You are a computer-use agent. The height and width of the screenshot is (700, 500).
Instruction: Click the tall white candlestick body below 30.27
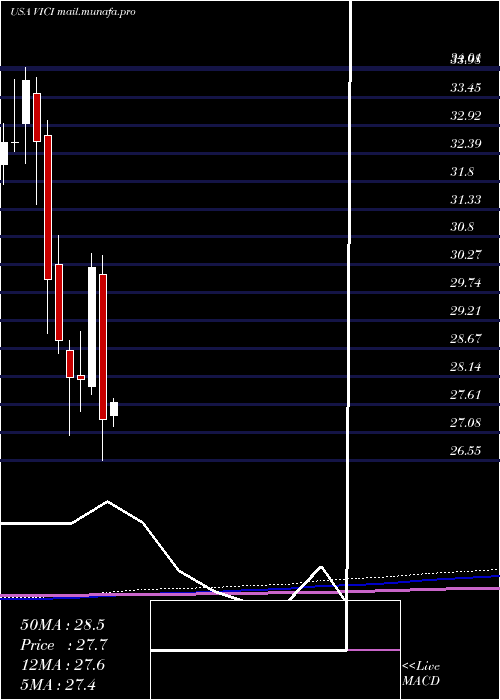point(92,327)
